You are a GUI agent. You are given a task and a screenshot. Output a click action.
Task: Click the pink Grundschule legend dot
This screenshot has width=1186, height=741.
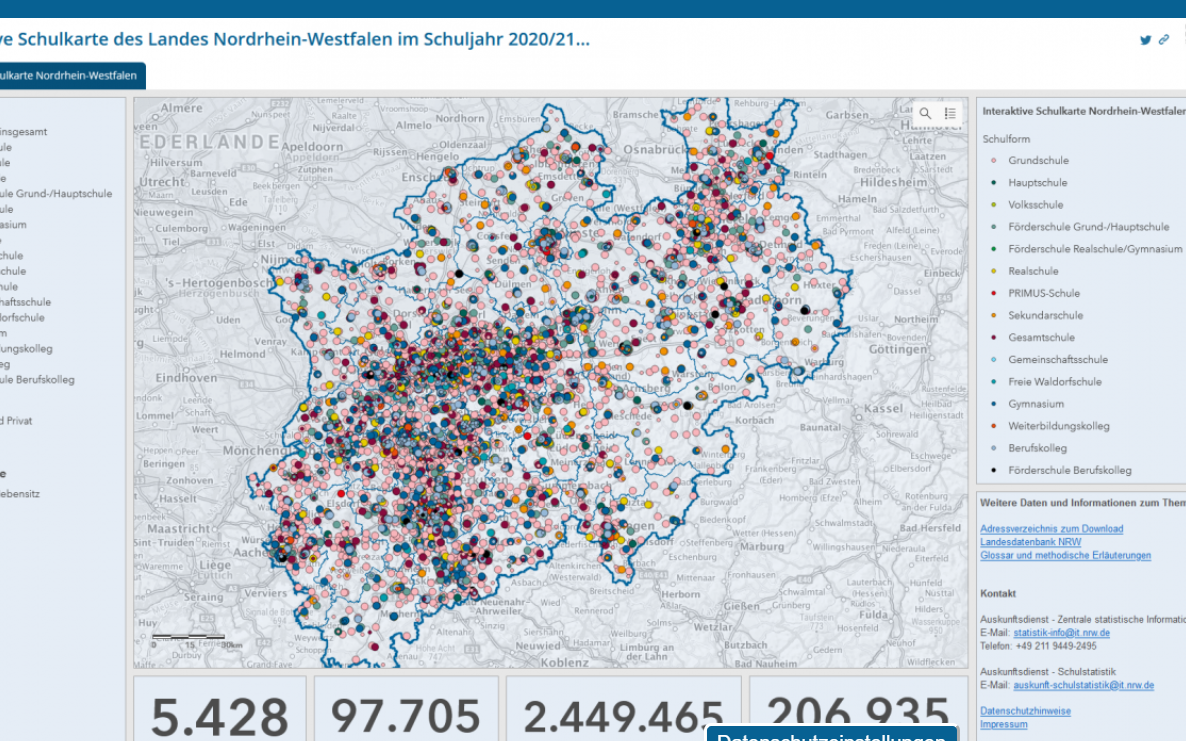[x=992, y=161]
